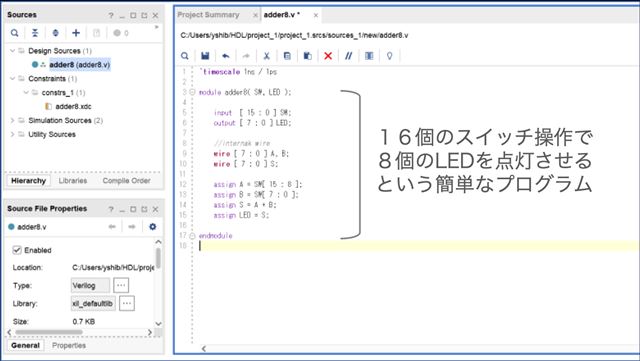This screenshot has width=640, height=361.
Task: Close the adder8.v tab
Action: [316, 15]
